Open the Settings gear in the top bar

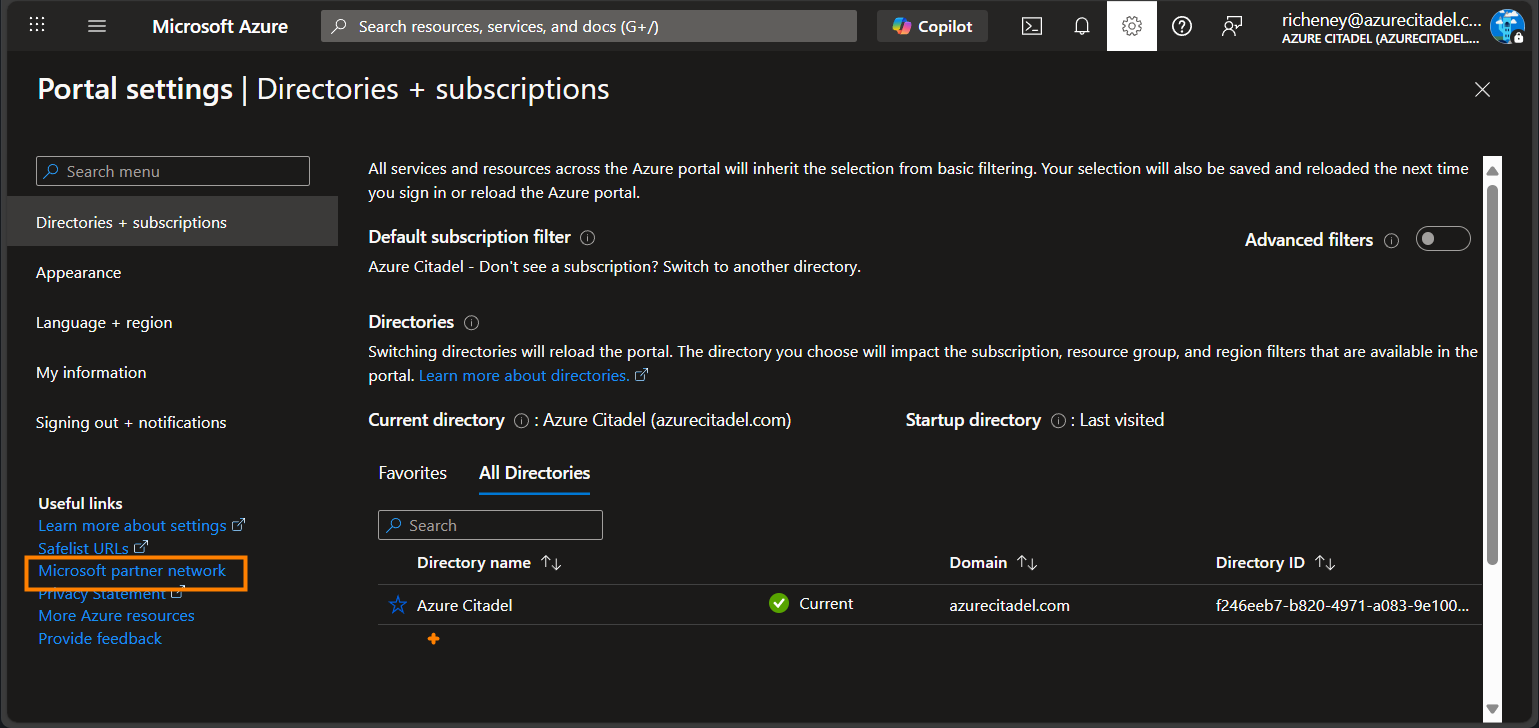click(x=1131, y=25)
